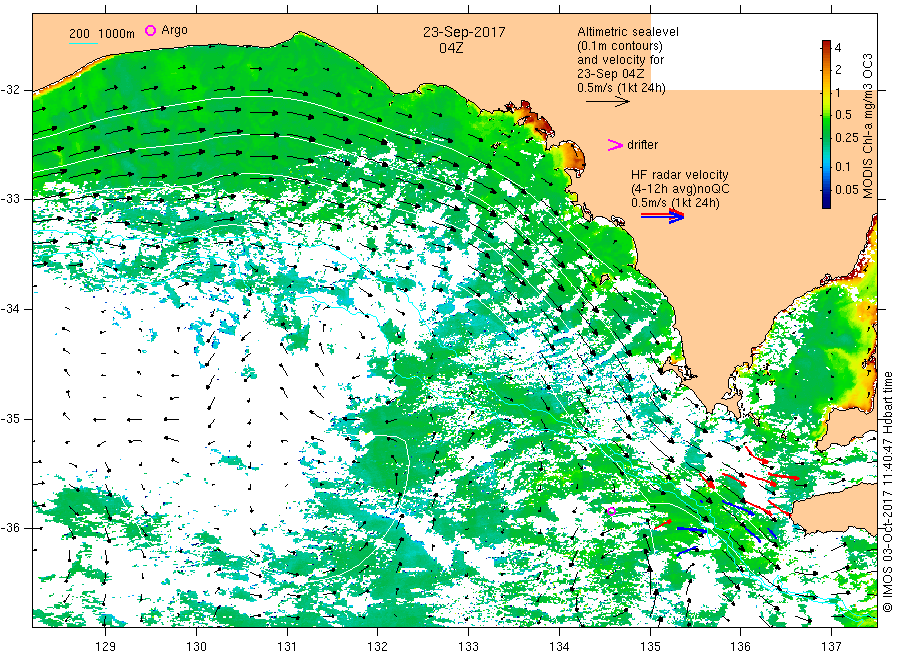Click the altimetric velocity scale arrow
This screenshot has height=660, width=900.
pos(608,102)
